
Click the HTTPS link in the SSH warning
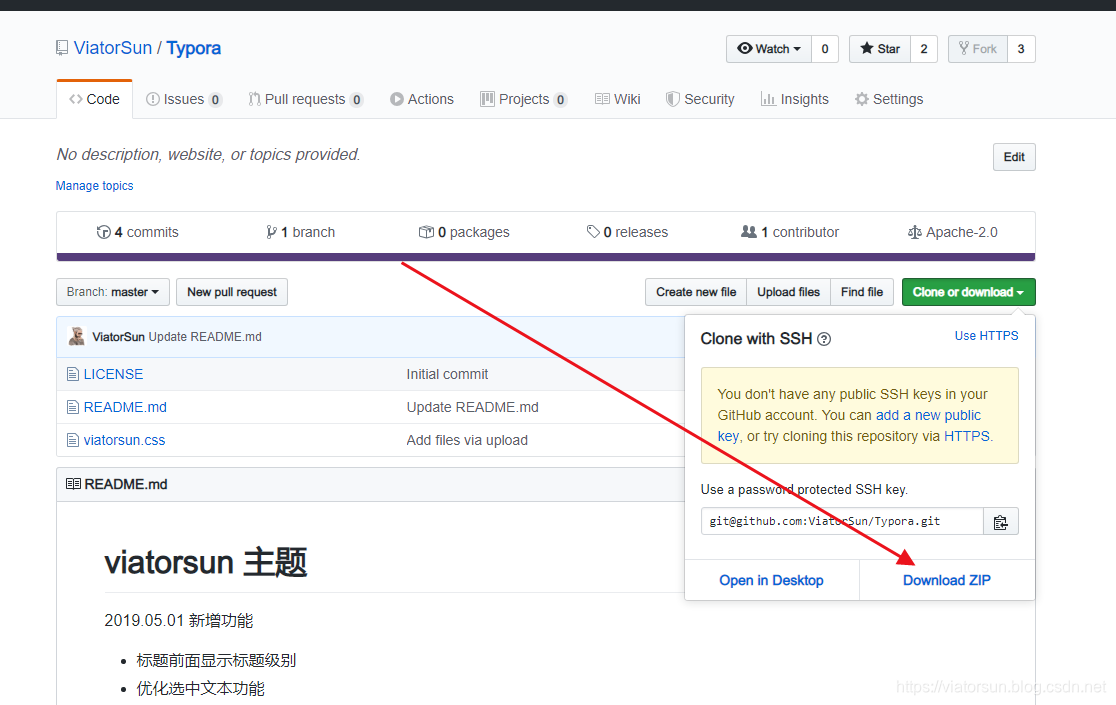[967, 436]
